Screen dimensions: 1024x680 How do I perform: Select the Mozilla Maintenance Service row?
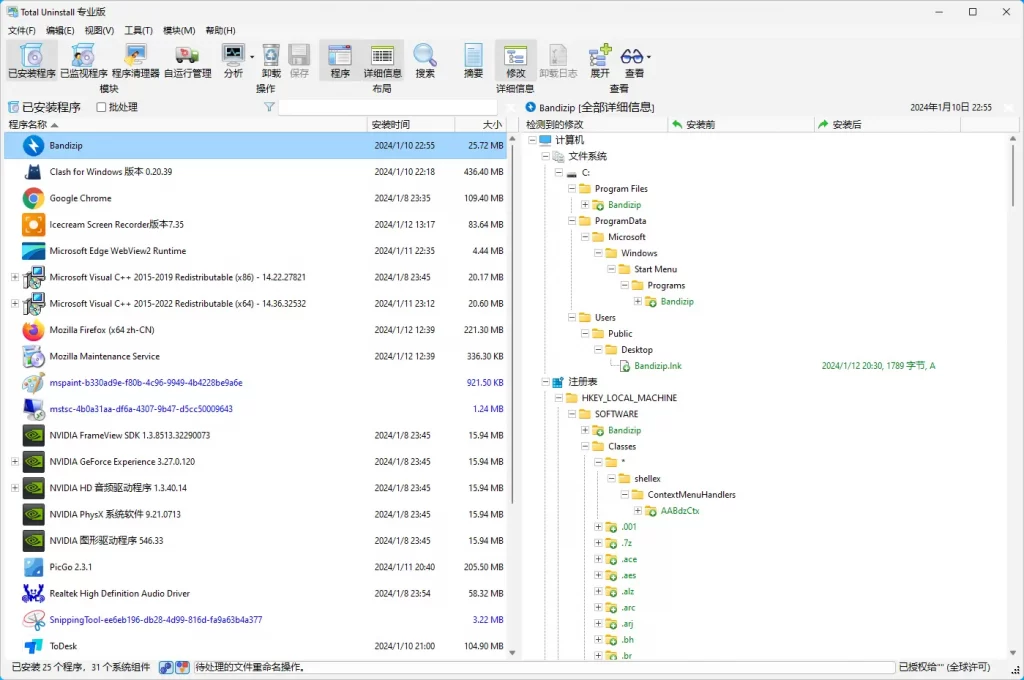[x=255, y=356]
